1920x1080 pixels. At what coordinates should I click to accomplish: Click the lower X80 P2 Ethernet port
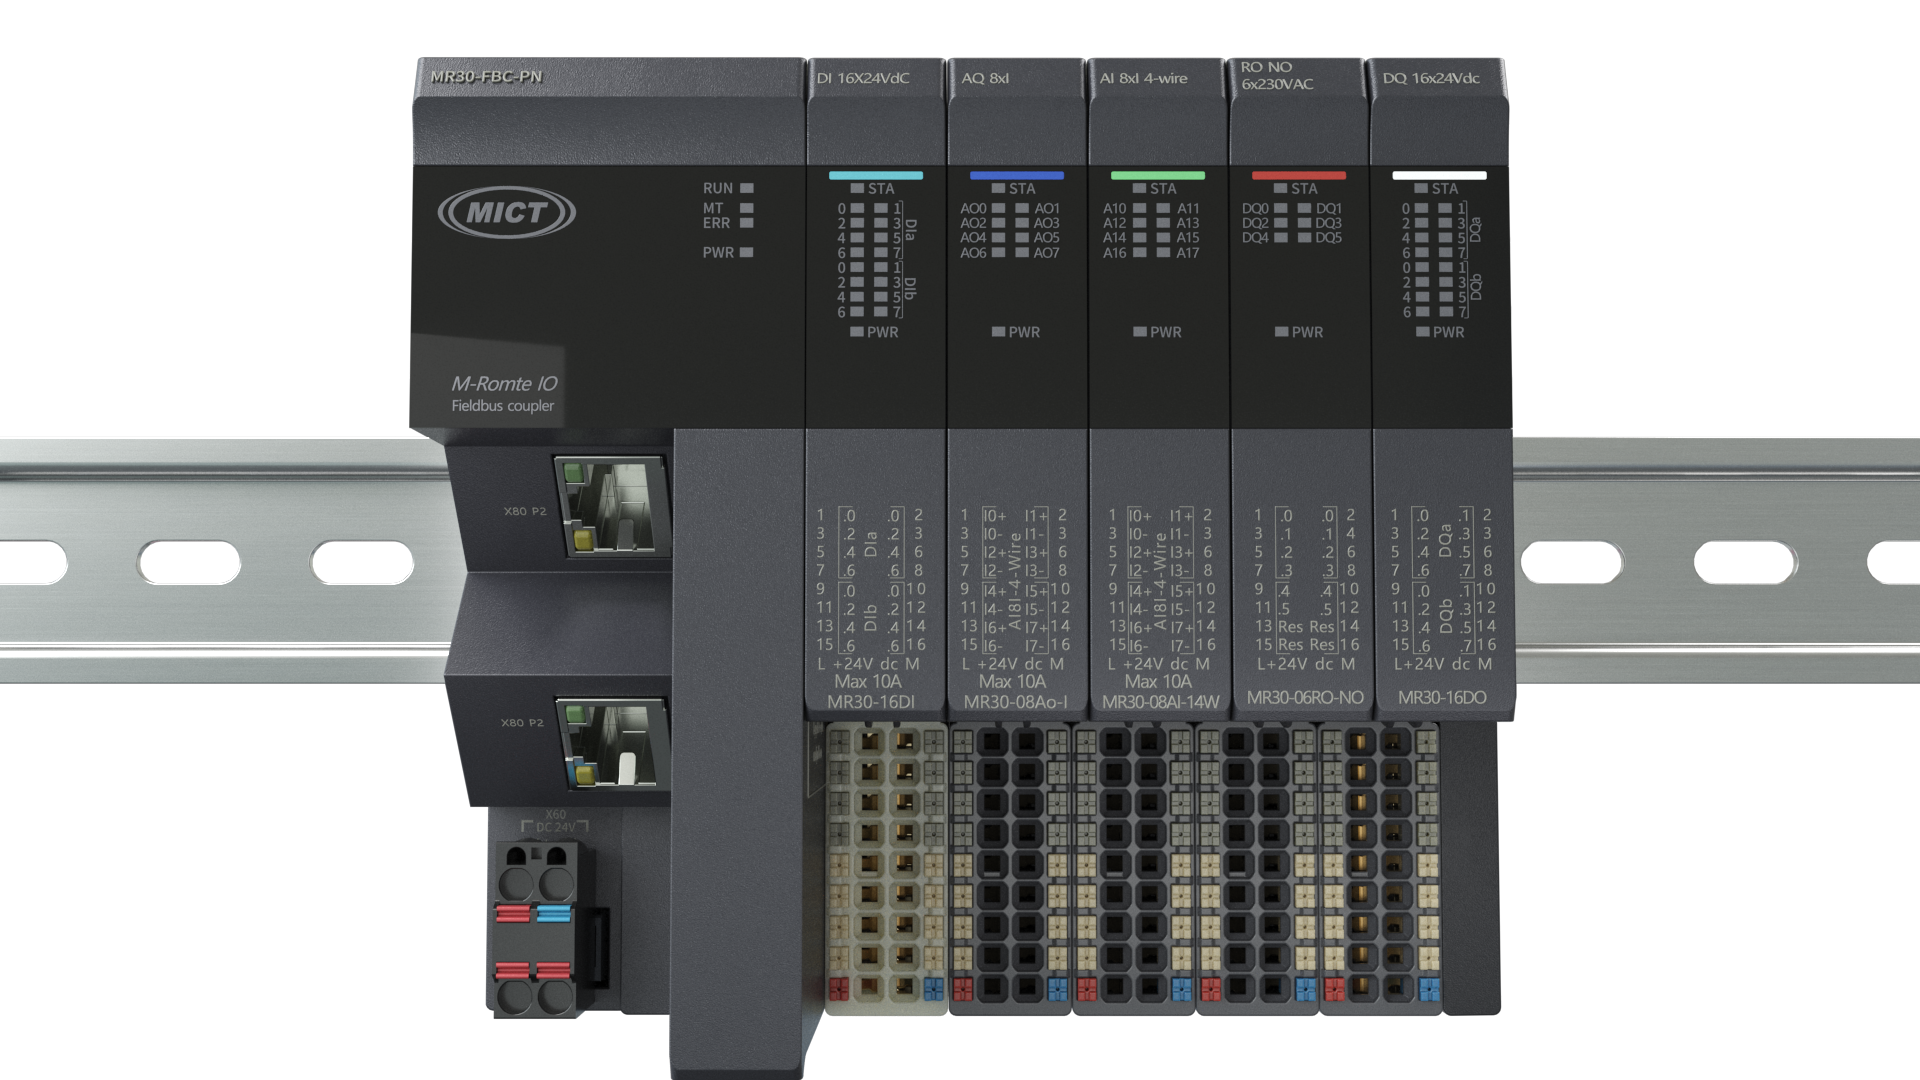[612, 744]
